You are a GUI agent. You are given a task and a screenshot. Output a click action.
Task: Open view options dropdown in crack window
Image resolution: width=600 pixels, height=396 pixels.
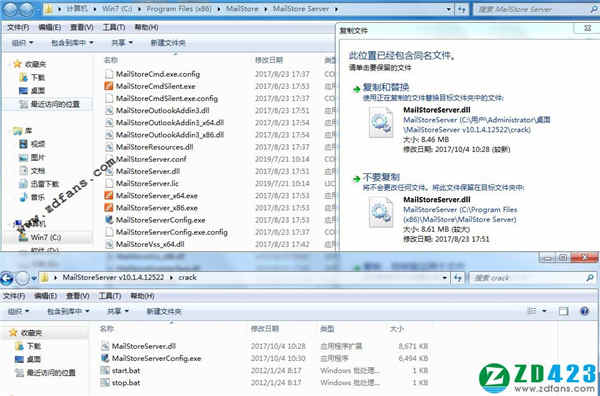pyautogui.click(x=544, y=311)
